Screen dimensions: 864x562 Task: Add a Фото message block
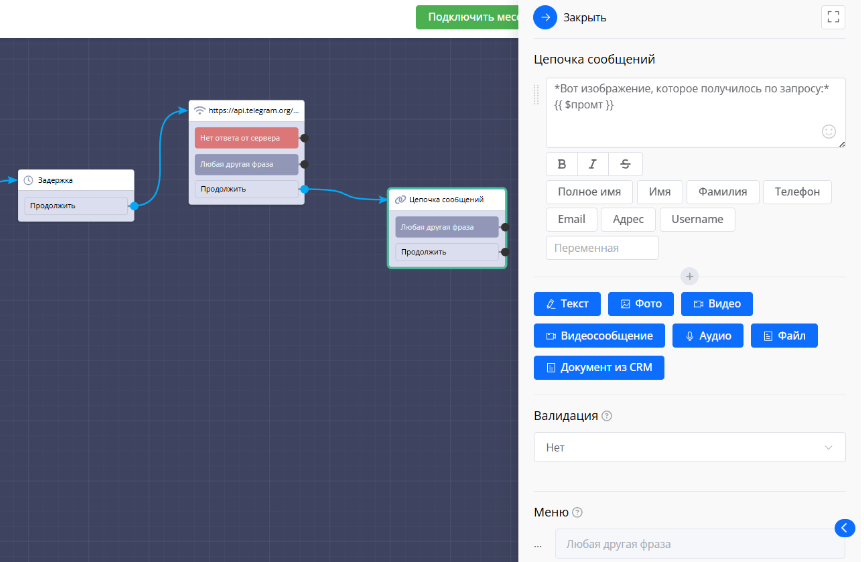click(x=640, y=304)
